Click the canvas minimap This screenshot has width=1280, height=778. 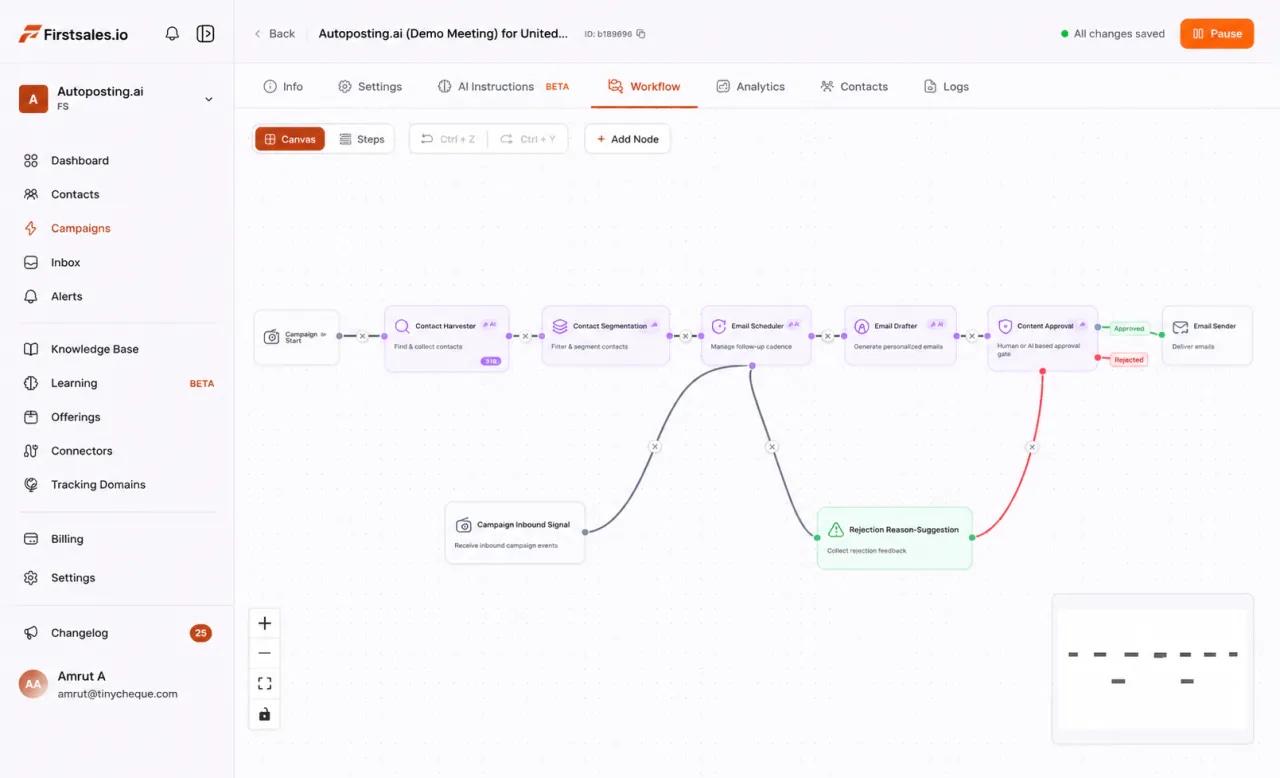point(1152,669)
